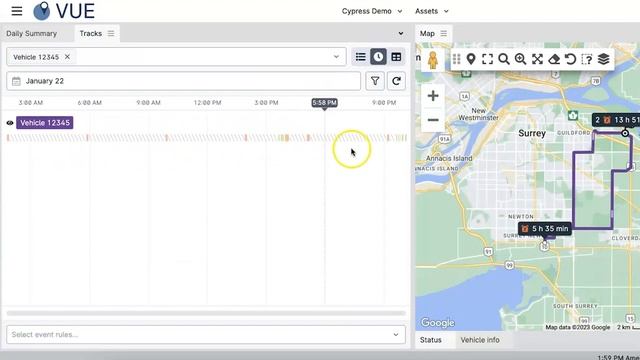Screen dimensions: 640x360
Task: Click the Street View pegman
Action: pyautogui.click(x=433, y=60)
